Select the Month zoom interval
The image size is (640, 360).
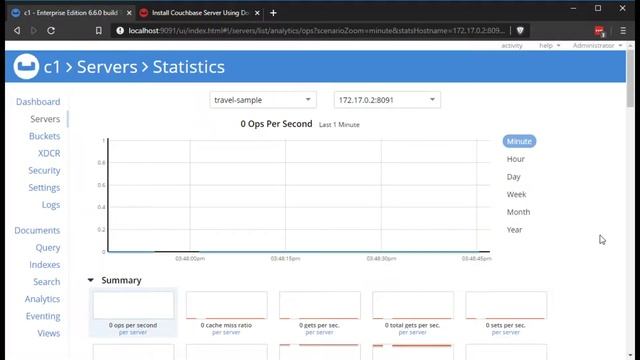518,212
